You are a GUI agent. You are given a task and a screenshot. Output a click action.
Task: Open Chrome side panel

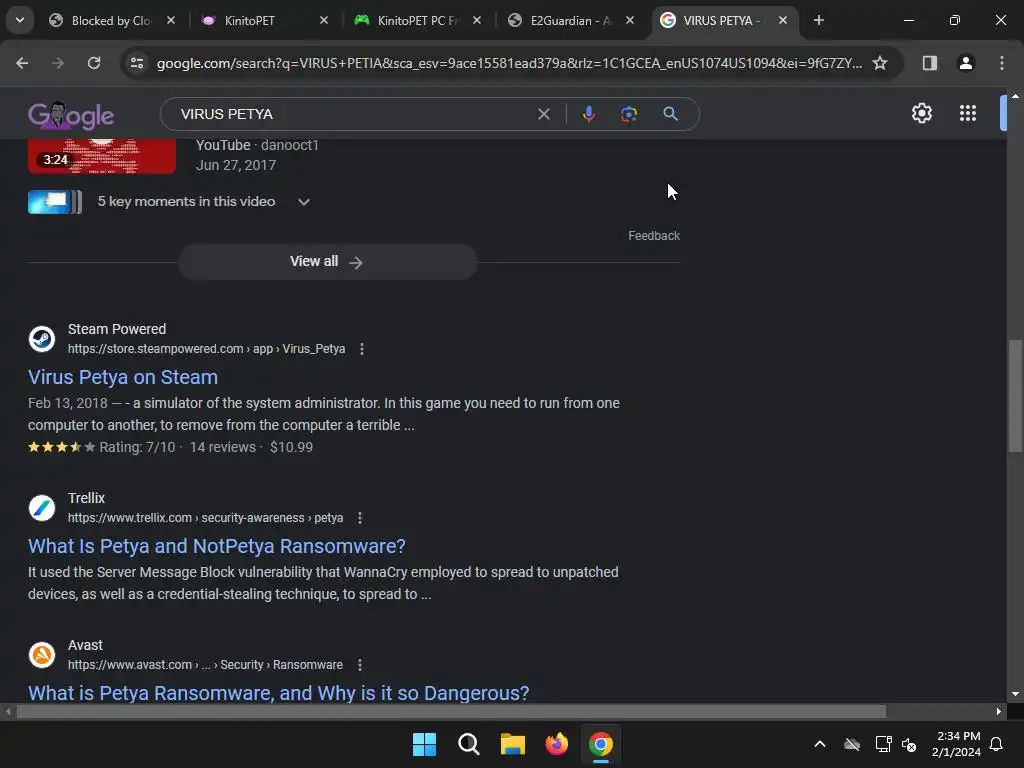pos(929,63)
